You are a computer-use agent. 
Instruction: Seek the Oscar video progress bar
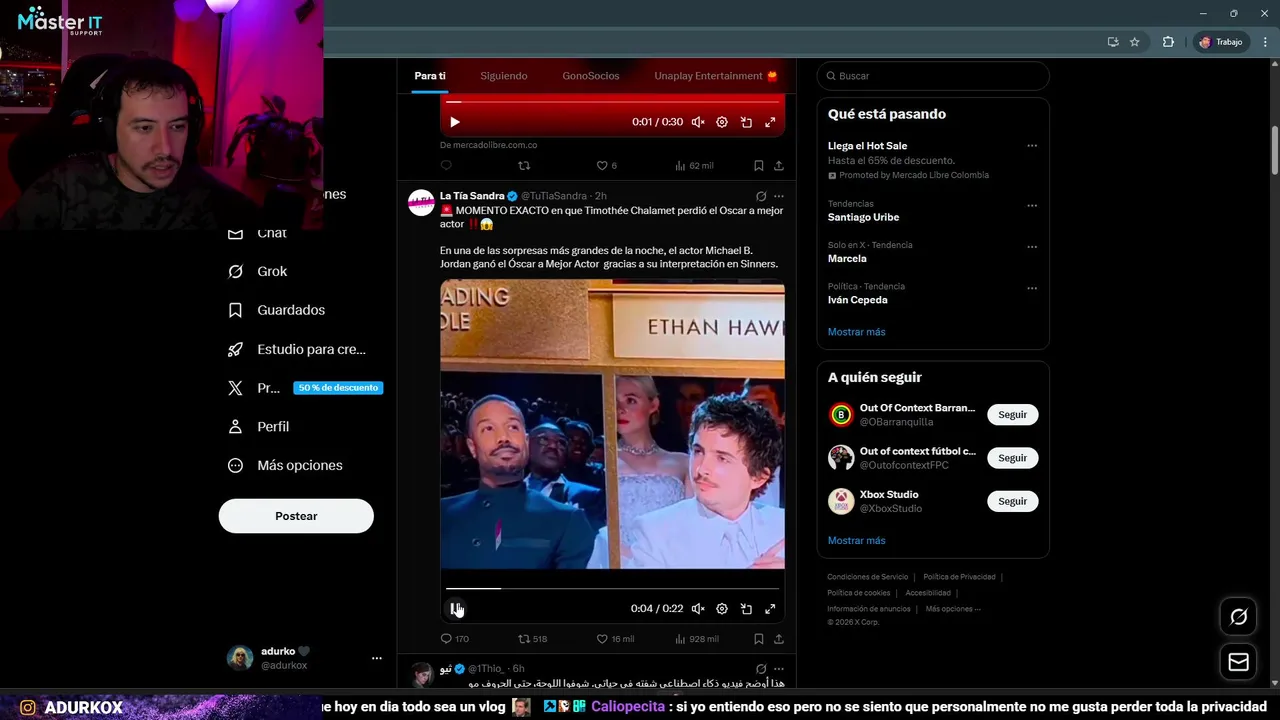coord(612,589)
